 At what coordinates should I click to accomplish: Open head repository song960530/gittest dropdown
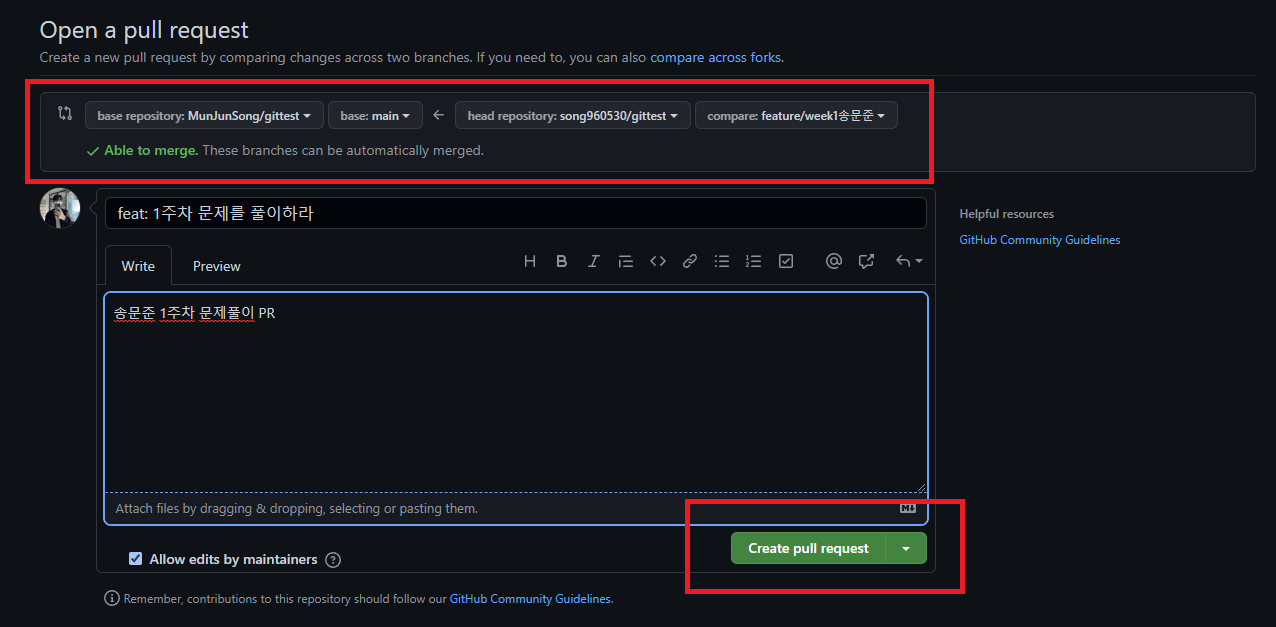tap(573, 116)
